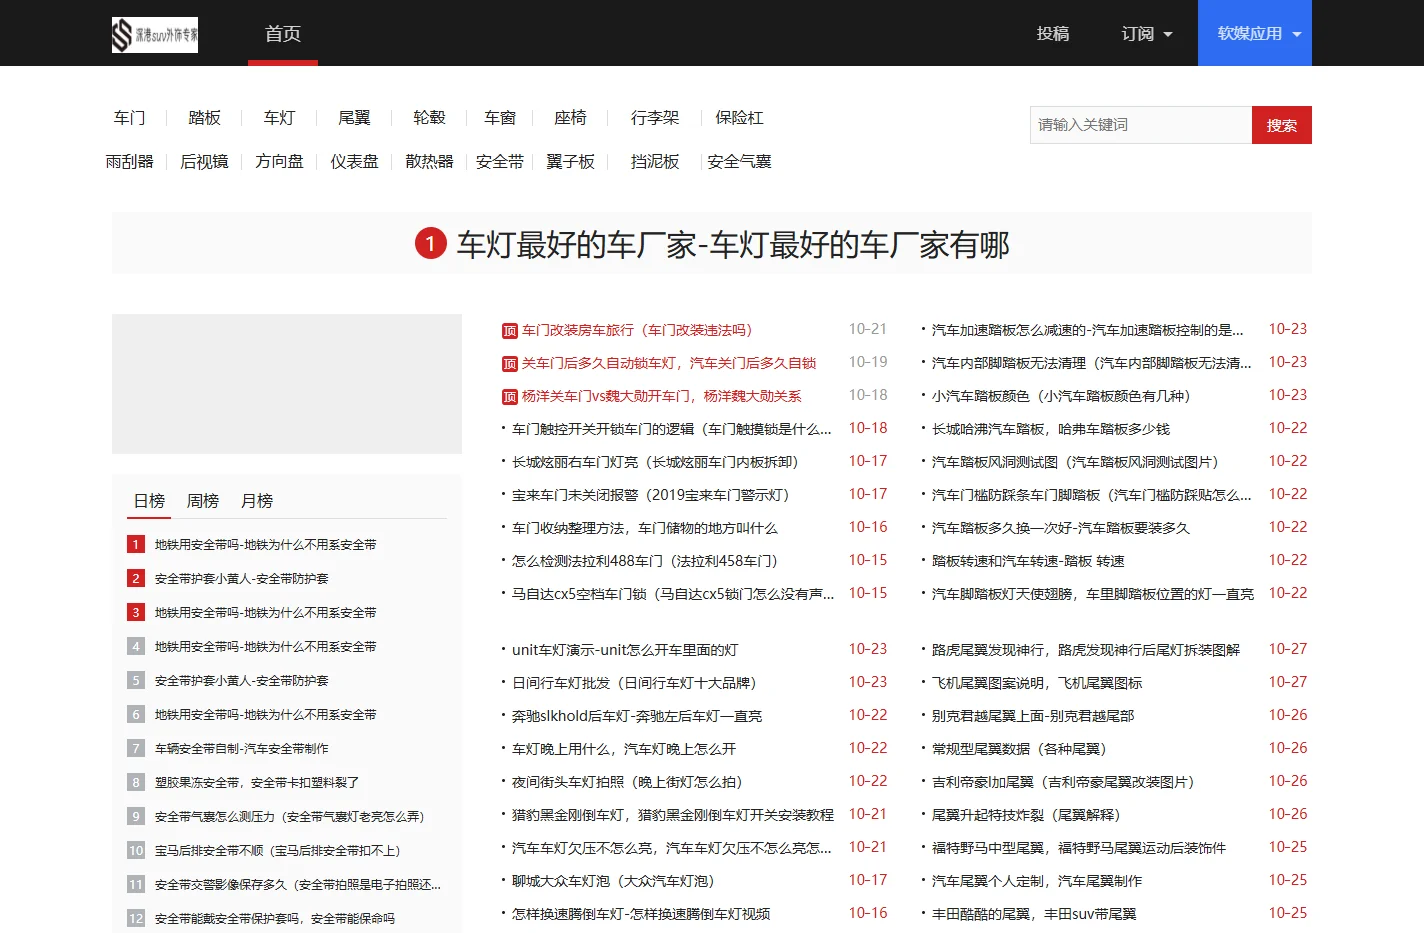Click rank badge 1 in the daily list
1424x933 pixels.
[x=136, y=545]
